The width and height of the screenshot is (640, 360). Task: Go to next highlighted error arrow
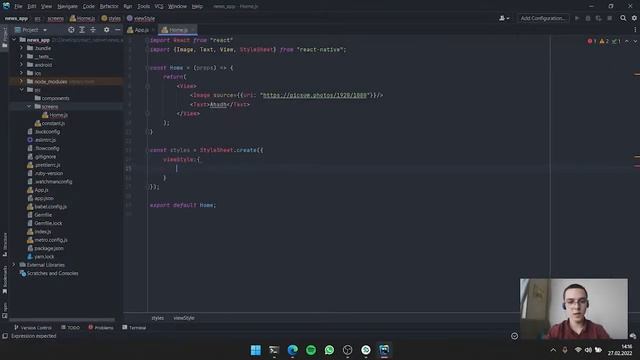pos(635,41)
